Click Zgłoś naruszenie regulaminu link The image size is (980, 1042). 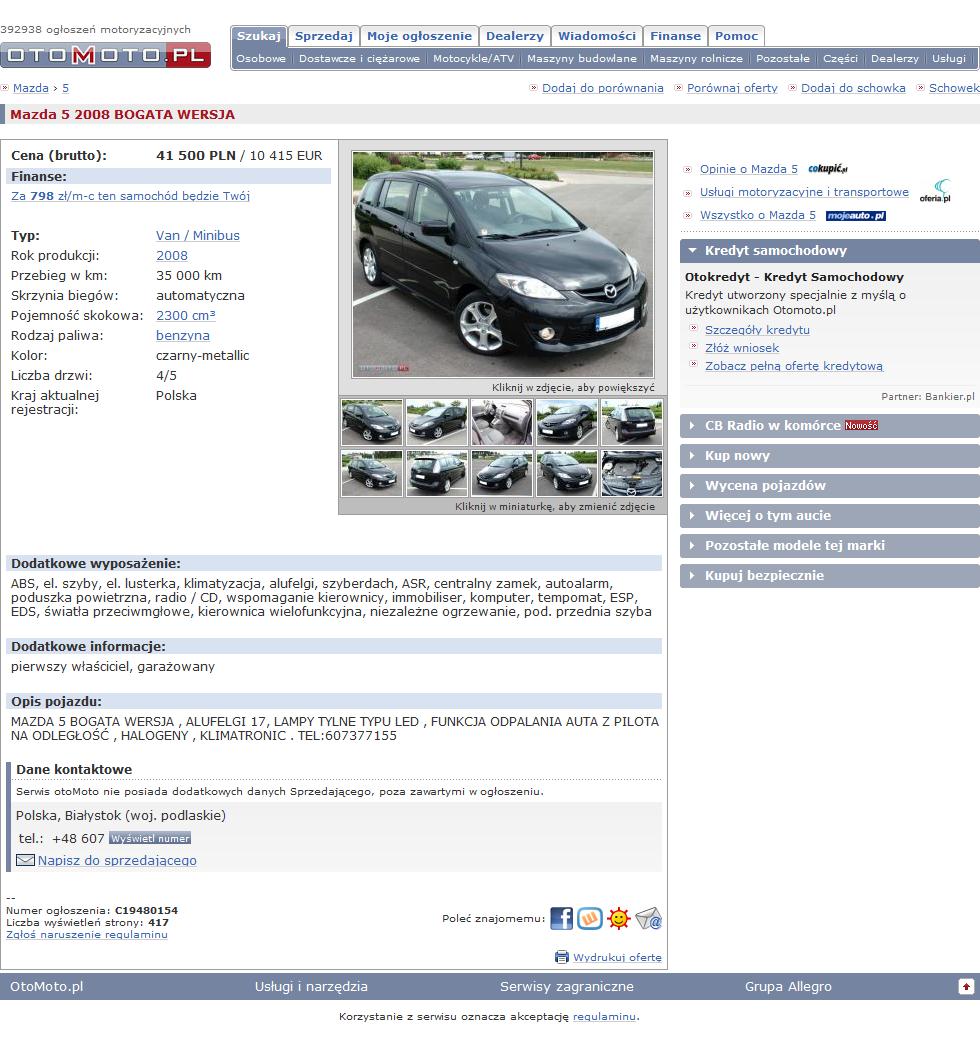click(x=87, y=934)
